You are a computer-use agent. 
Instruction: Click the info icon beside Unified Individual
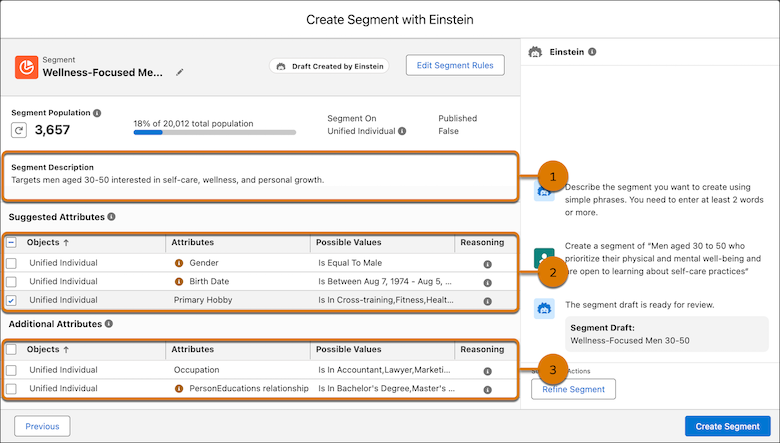pos(402,131)
